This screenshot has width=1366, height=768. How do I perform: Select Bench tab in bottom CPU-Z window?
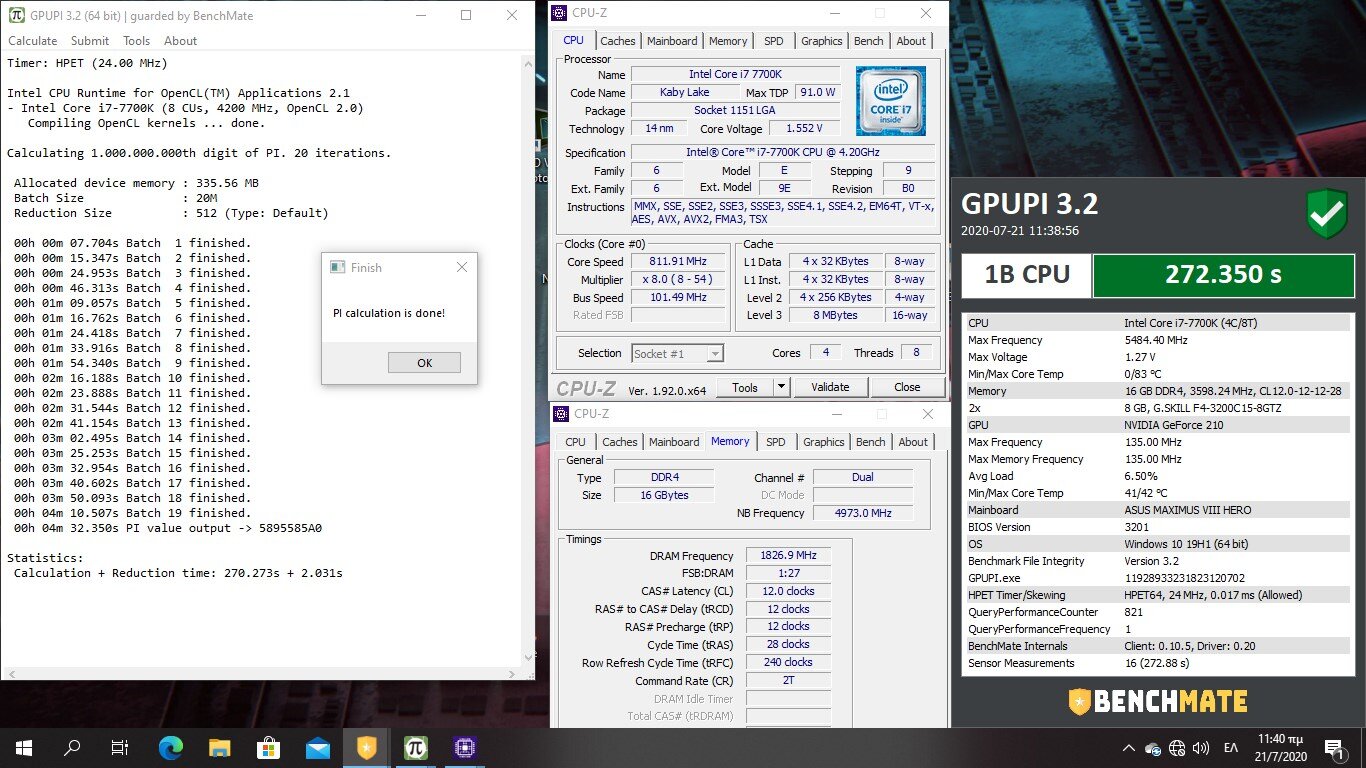(870, 442)
